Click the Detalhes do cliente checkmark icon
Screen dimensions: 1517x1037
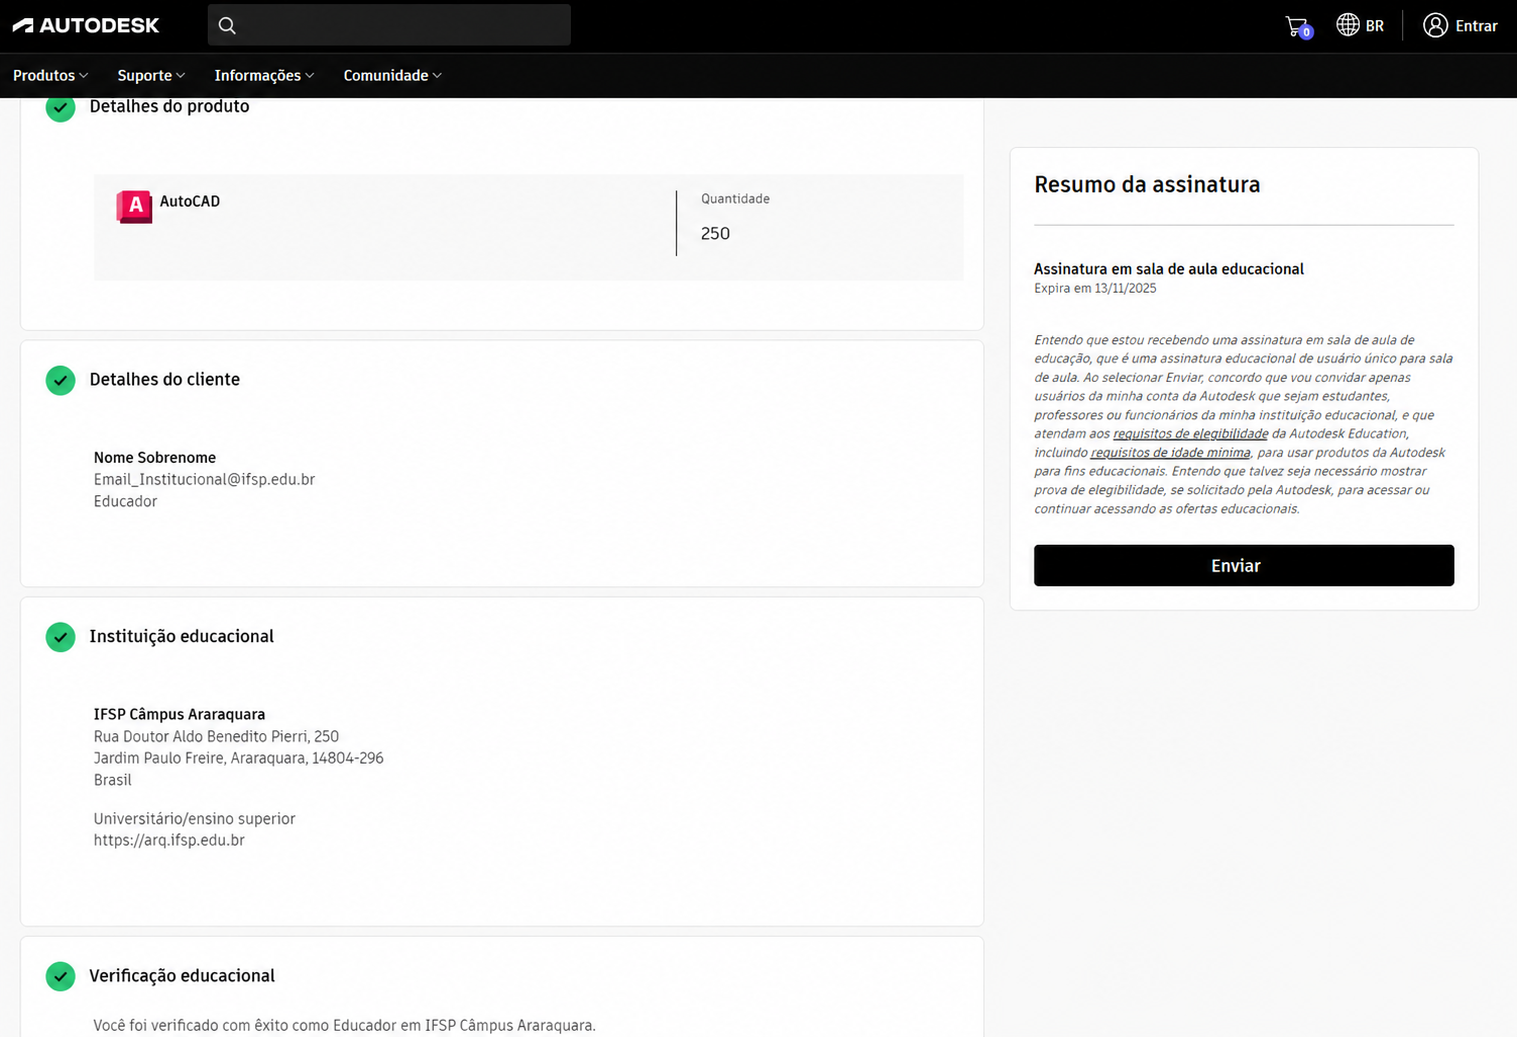pos(60,380)
